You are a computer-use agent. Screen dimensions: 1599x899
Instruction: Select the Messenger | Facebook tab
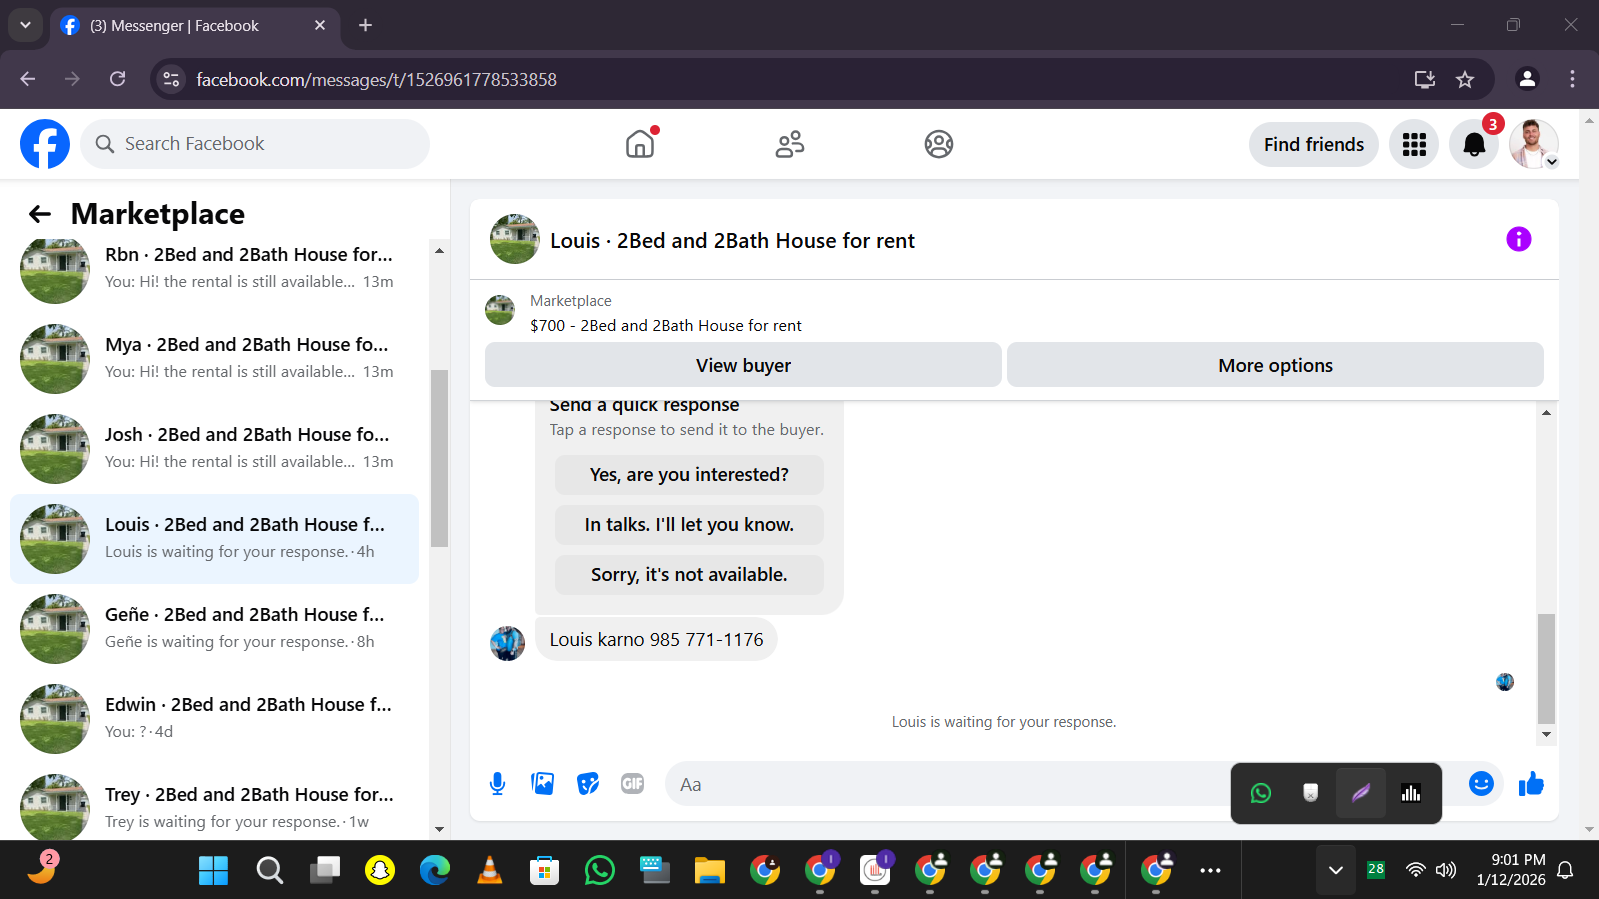[195, 26]
